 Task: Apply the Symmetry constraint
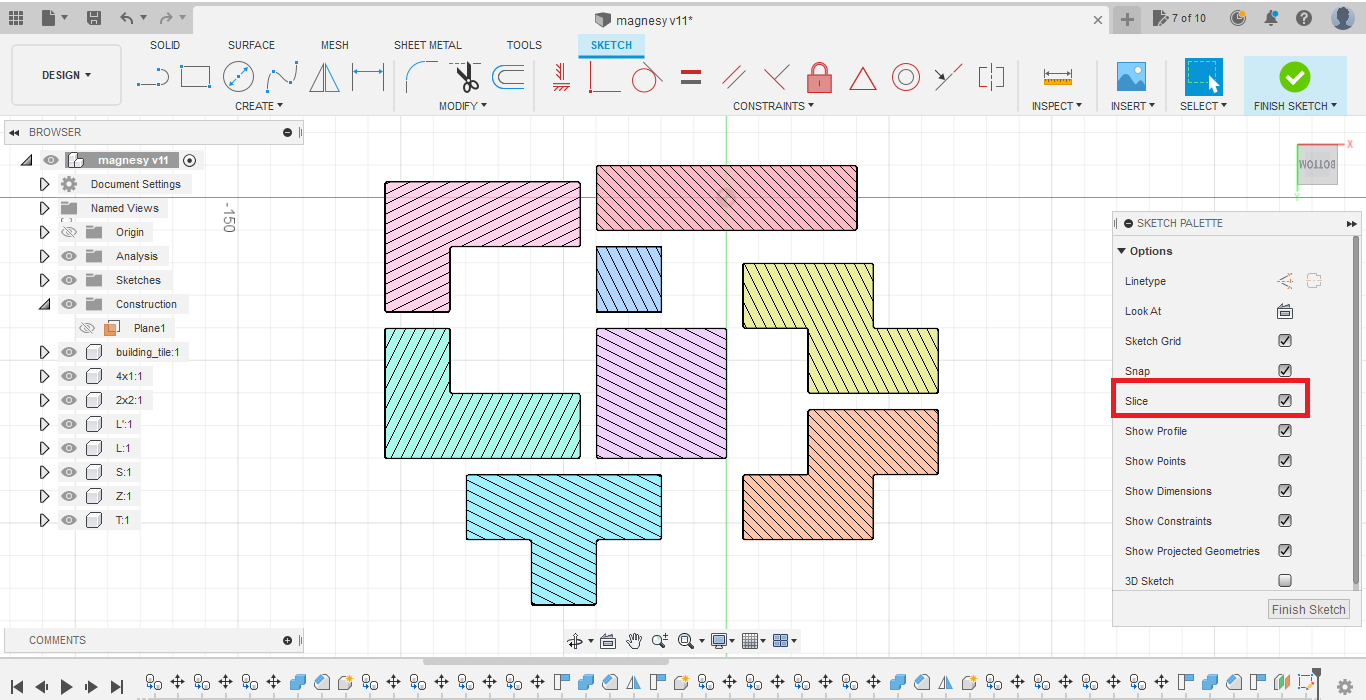(x=991, y=76)
